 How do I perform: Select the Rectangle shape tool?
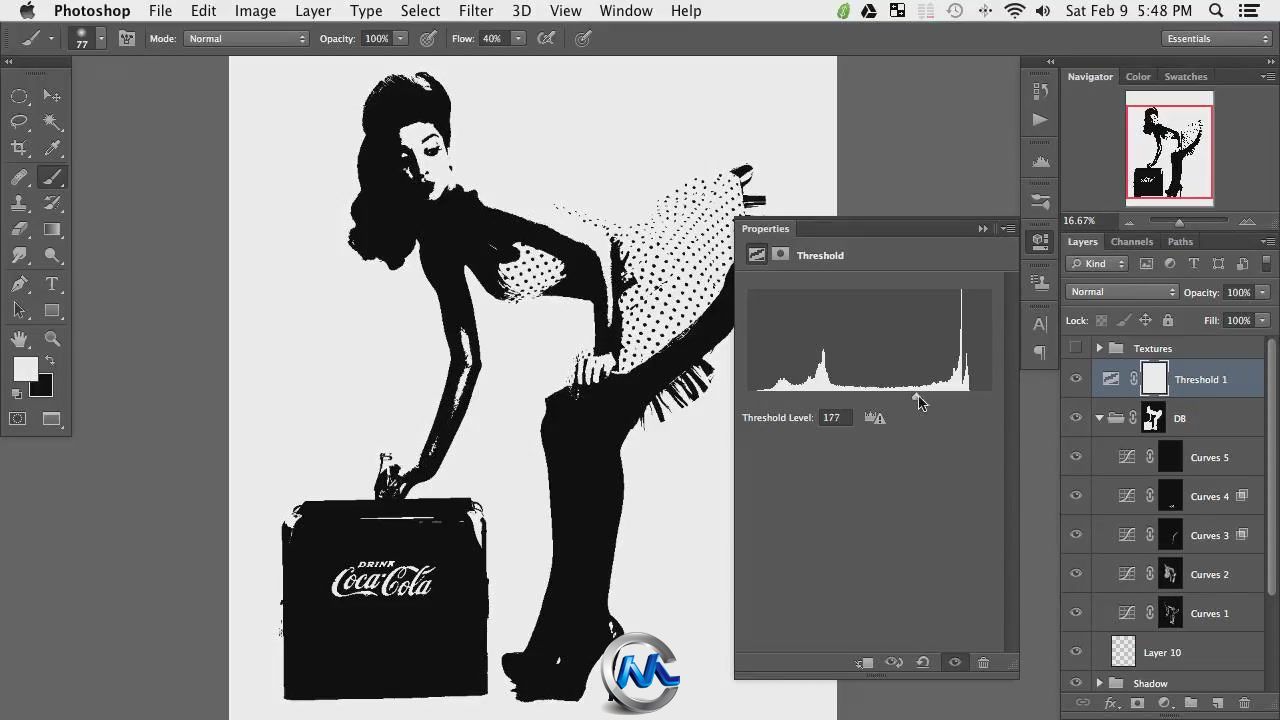(53, 311)
